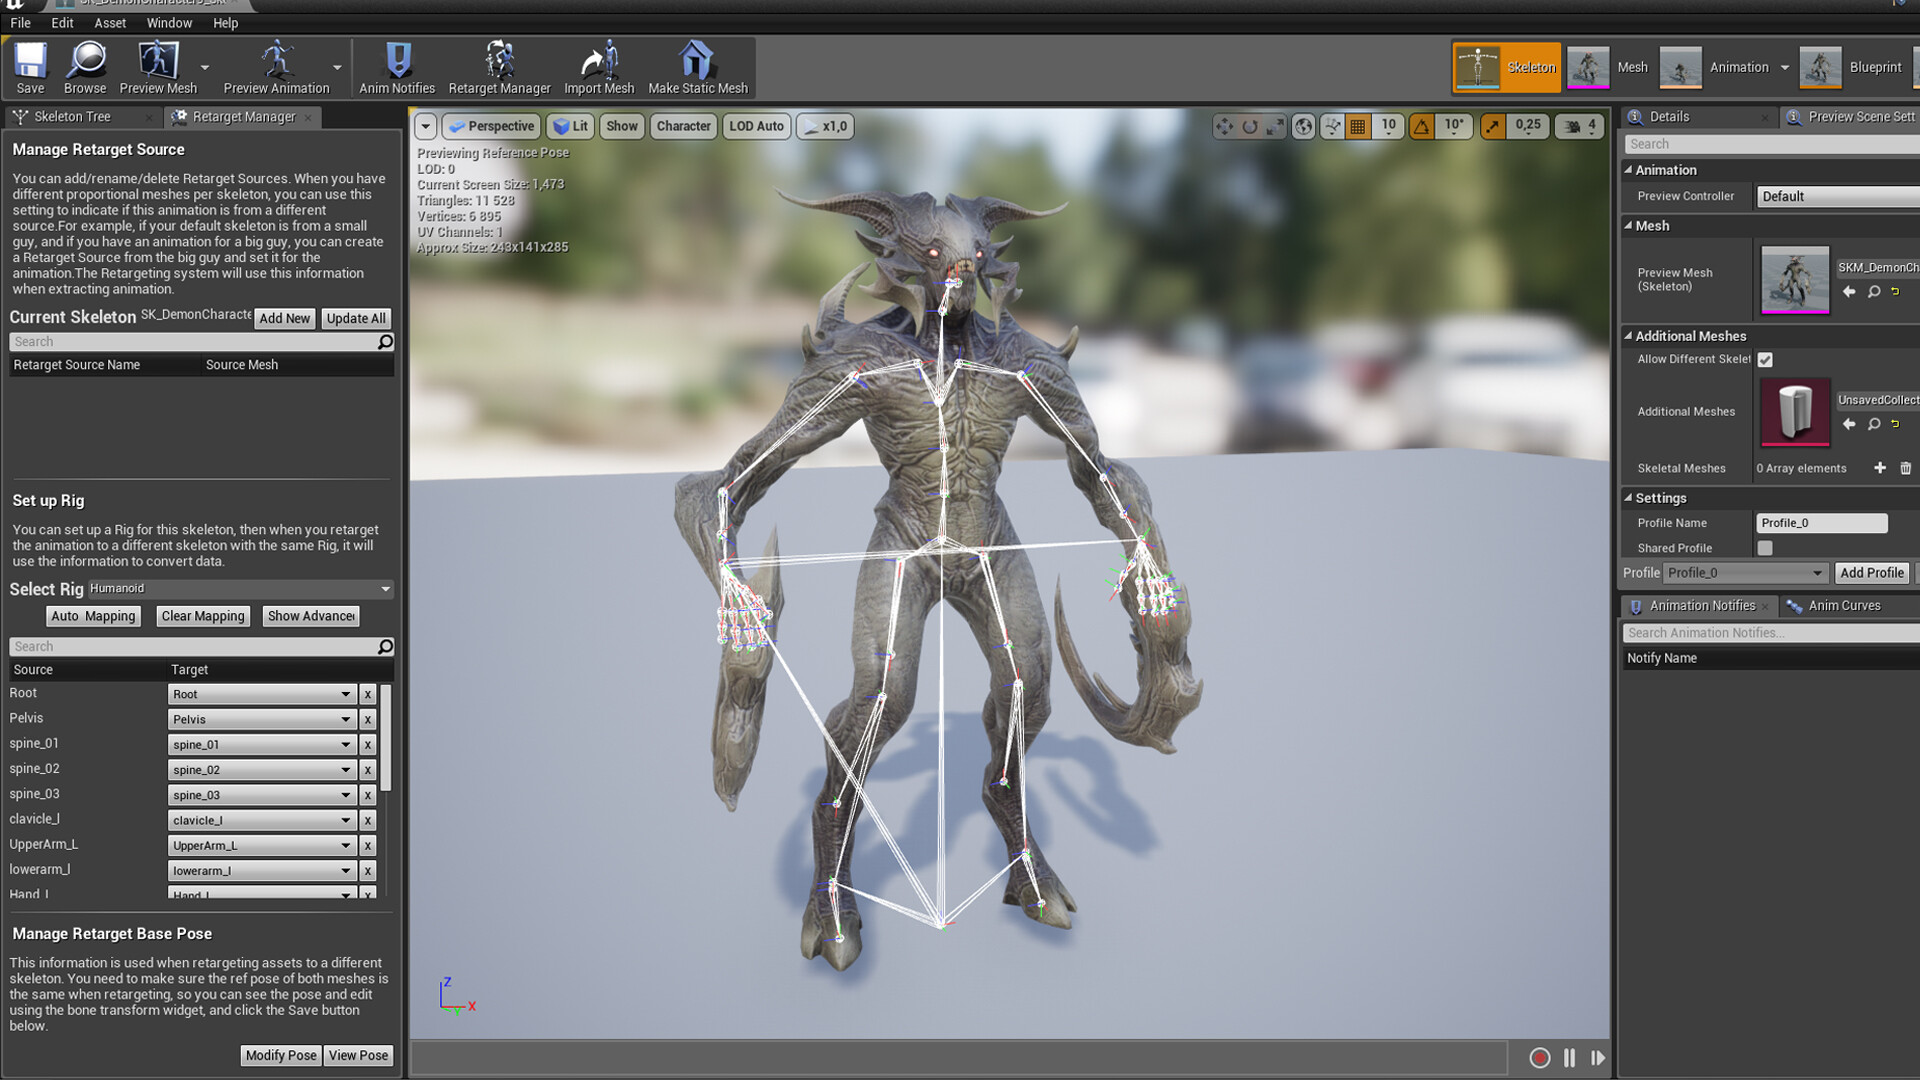Click the bone mapping list scrollbar

tap(386, 738)
